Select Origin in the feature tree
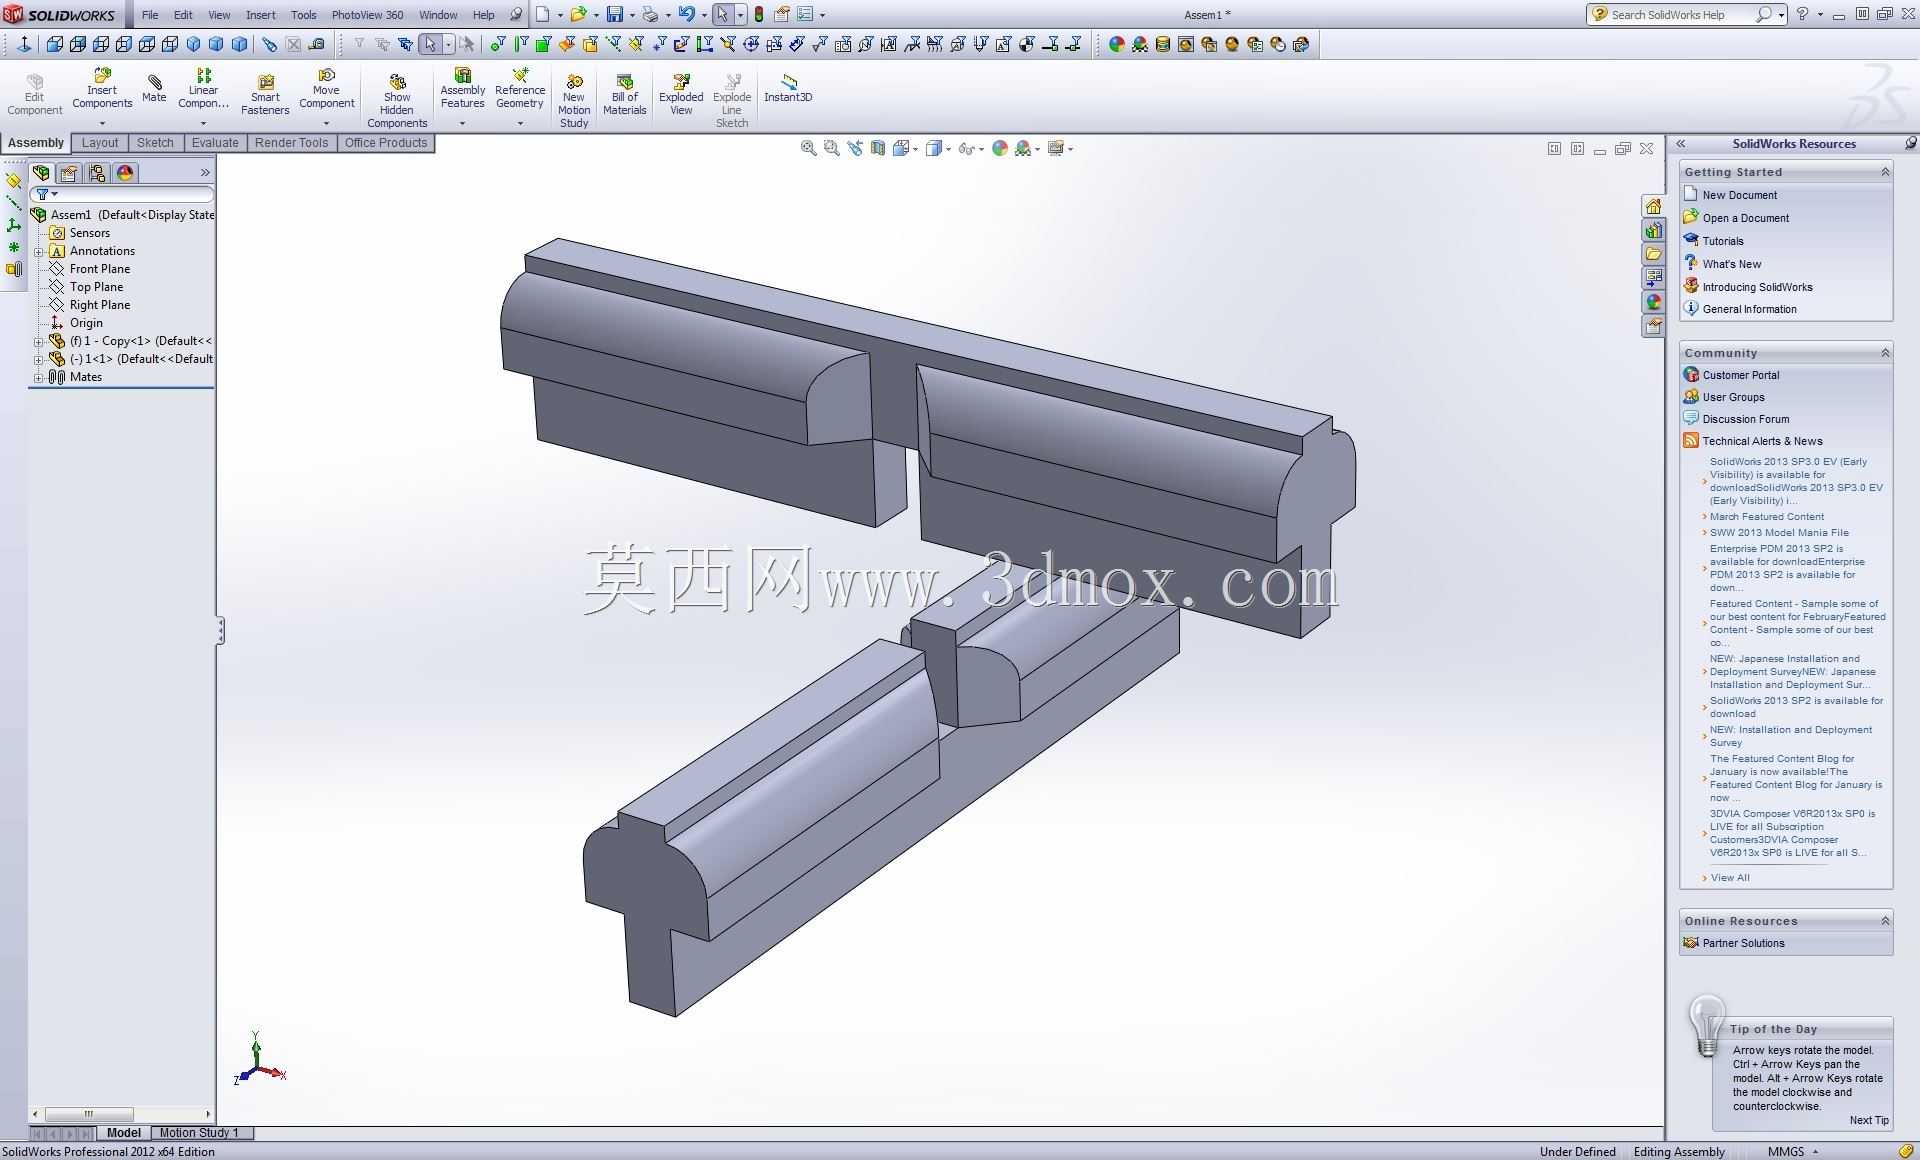 click(86, 323)
